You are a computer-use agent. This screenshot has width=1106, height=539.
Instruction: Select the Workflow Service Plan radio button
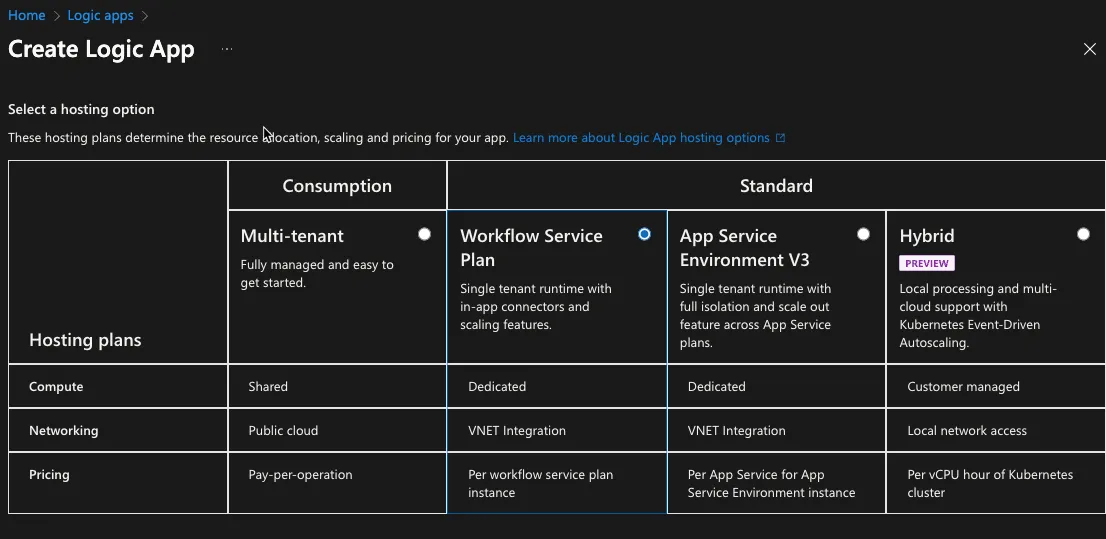tap(644, 234)
